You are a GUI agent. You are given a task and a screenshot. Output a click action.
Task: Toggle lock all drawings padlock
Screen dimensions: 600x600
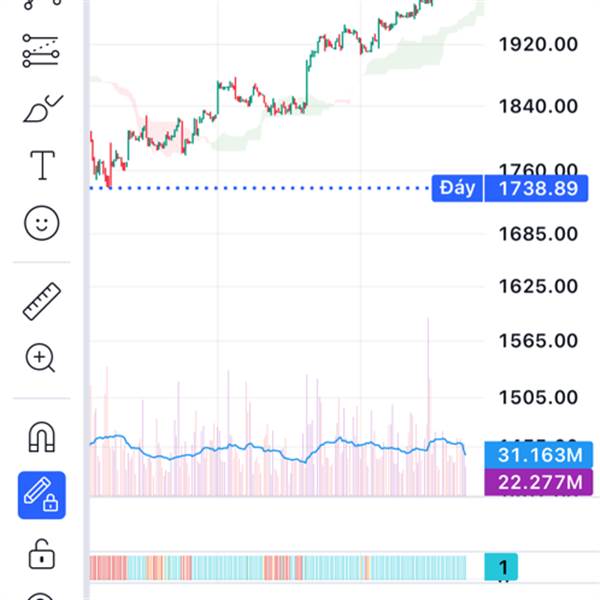tap(41, 551)
